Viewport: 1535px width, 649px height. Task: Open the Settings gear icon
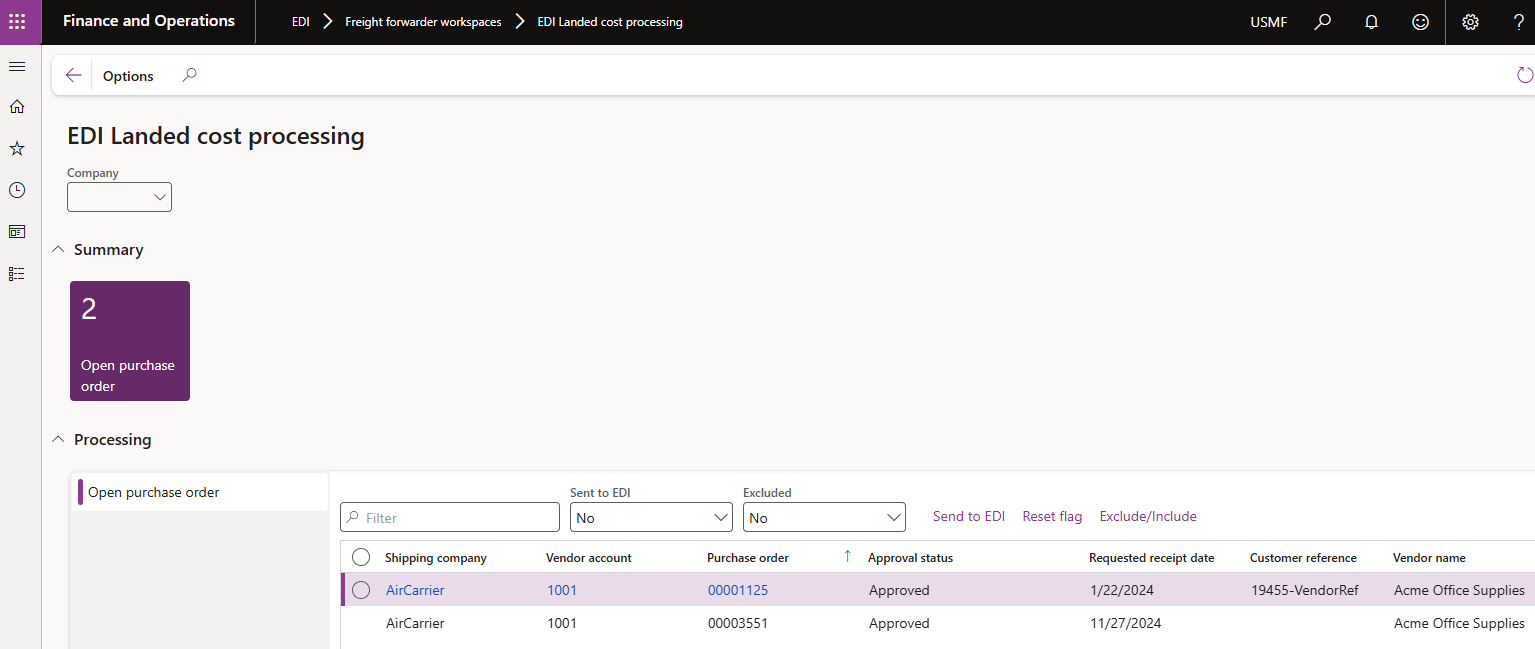click(x=1470, y=21)
